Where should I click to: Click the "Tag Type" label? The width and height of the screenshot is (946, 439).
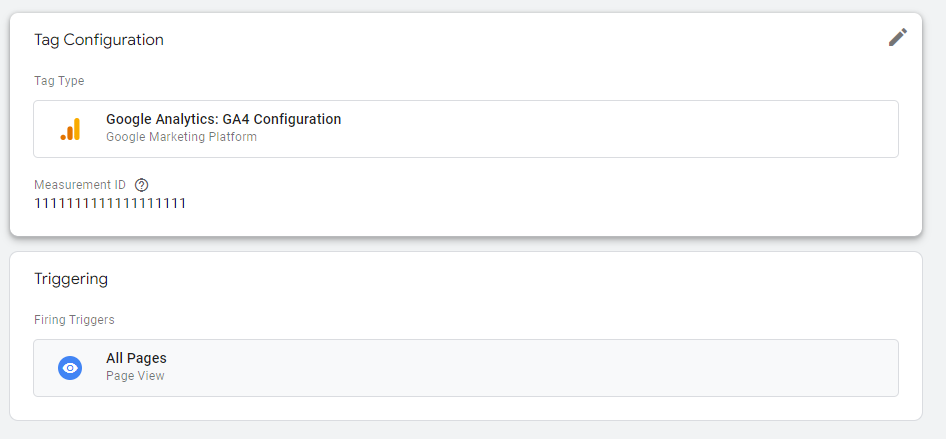click(x=59, y=81)
